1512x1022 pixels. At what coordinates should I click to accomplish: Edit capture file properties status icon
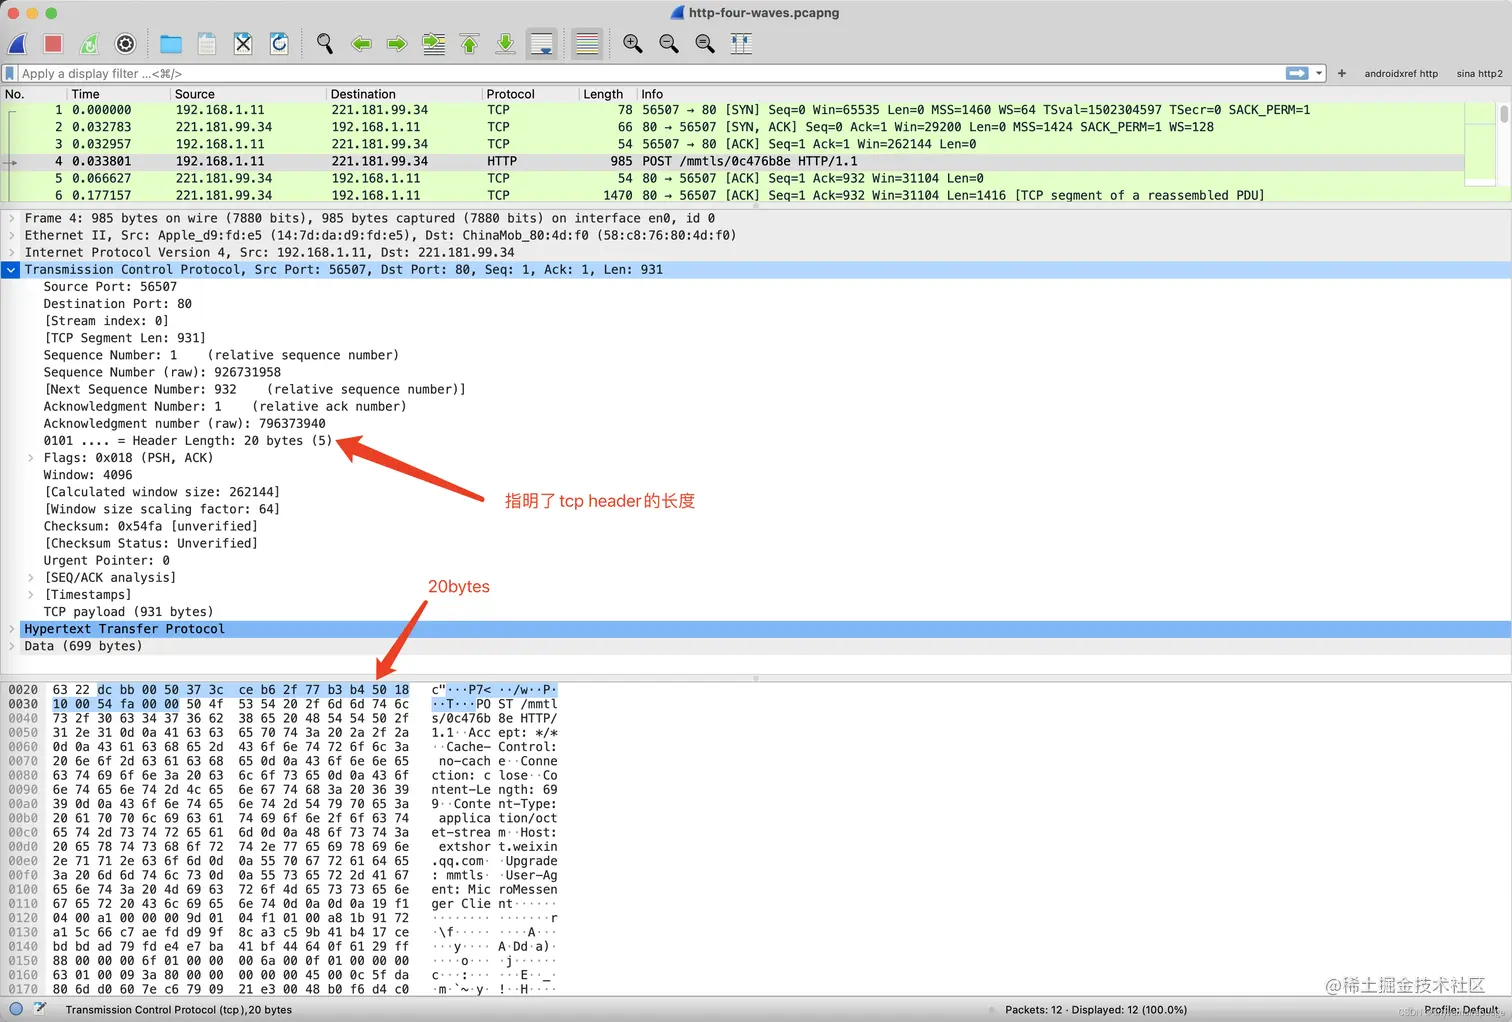(x=40, y=1009)
